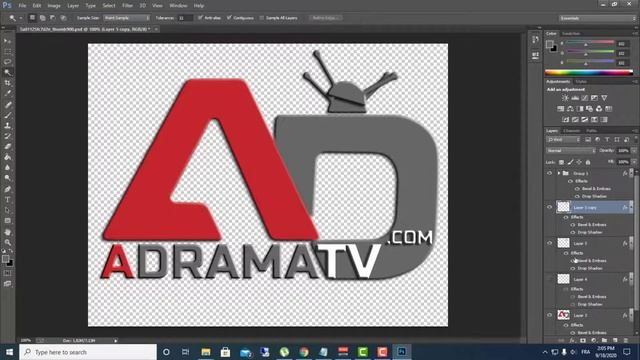Open the Image menu
640x360 pixels.
[x=54, y=6]
